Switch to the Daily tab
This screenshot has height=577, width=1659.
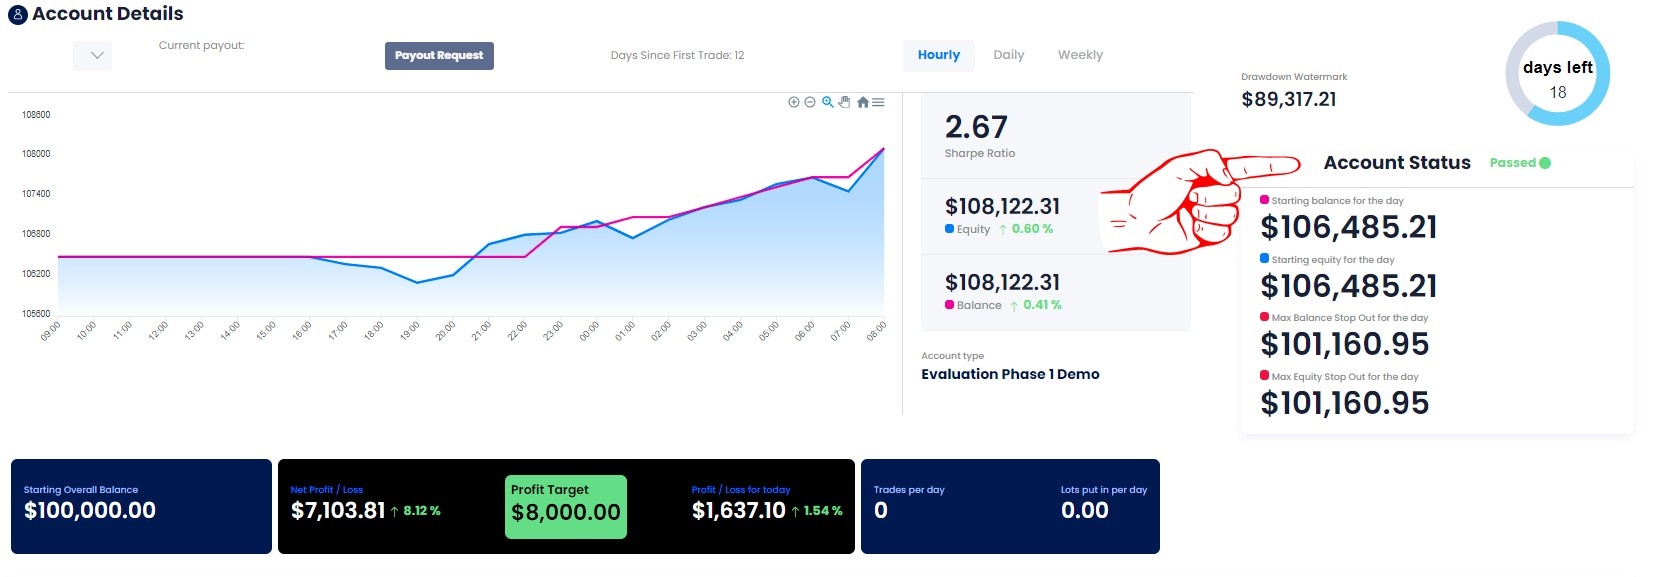tap(1008, 55)
